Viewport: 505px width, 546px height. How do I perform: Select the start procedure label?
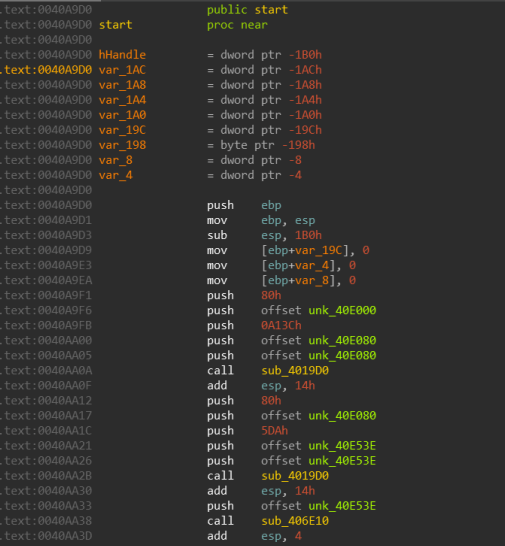[116, 25]
